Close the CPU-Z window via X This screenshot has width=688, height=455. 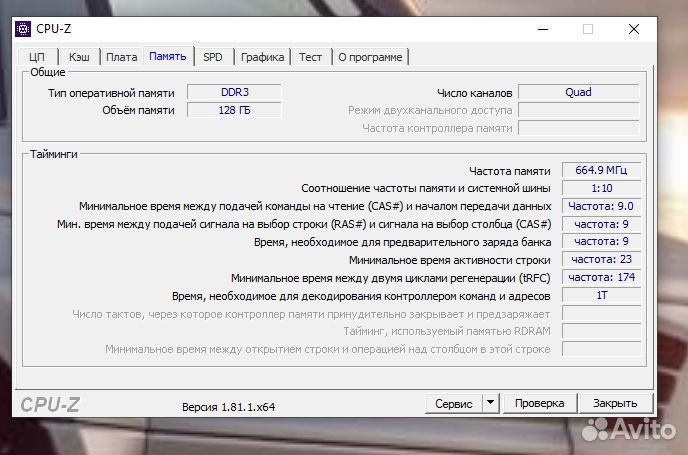(634, 29)
